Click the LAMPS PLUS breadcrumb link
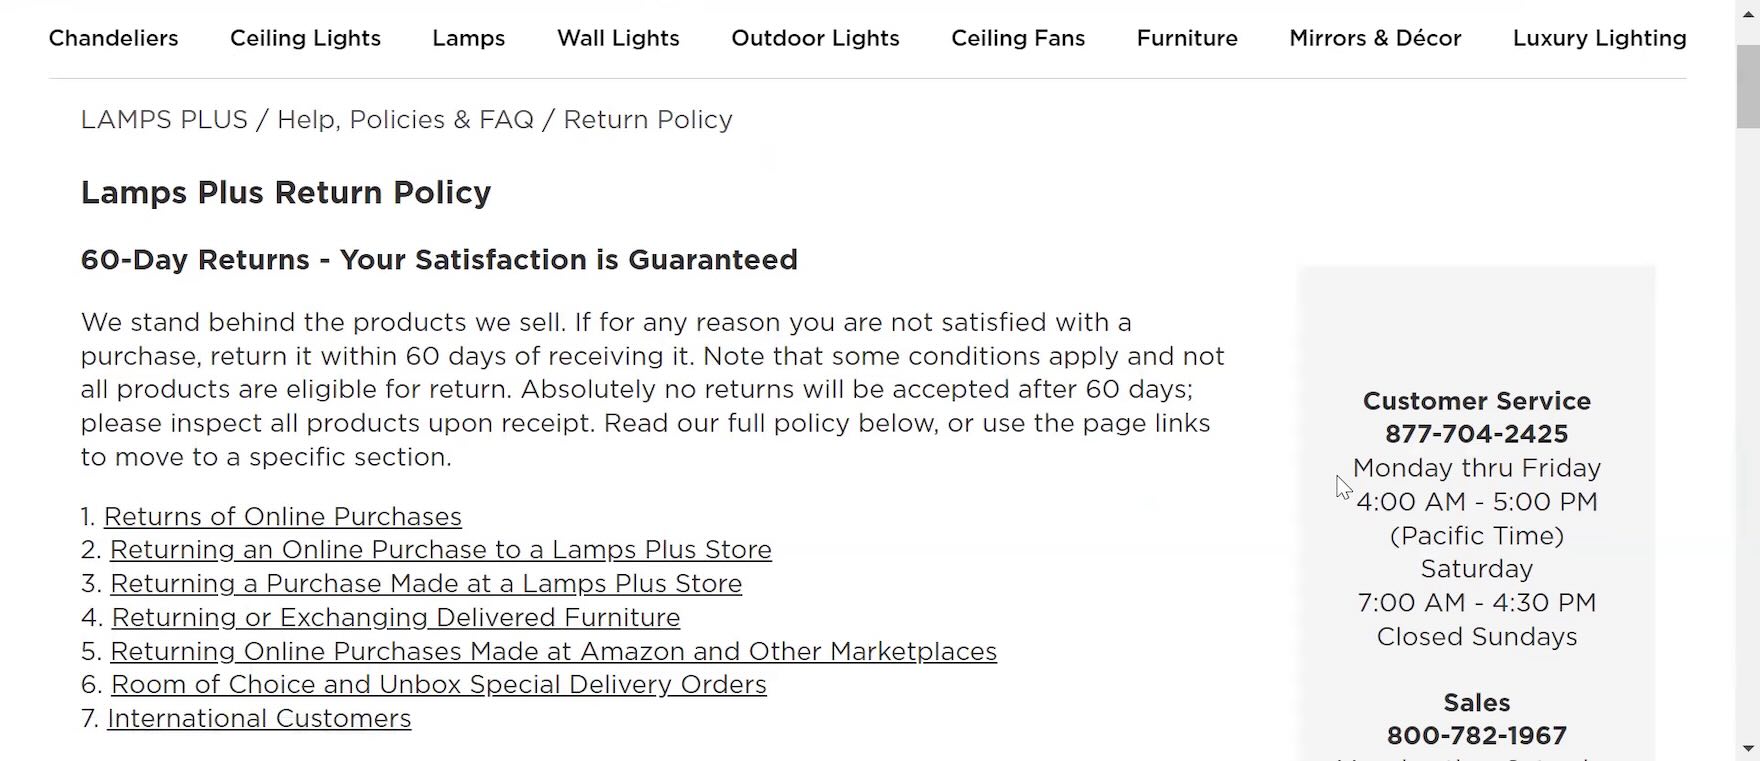This screenshot has width=1760, height=761. click(x=164, y=120)
